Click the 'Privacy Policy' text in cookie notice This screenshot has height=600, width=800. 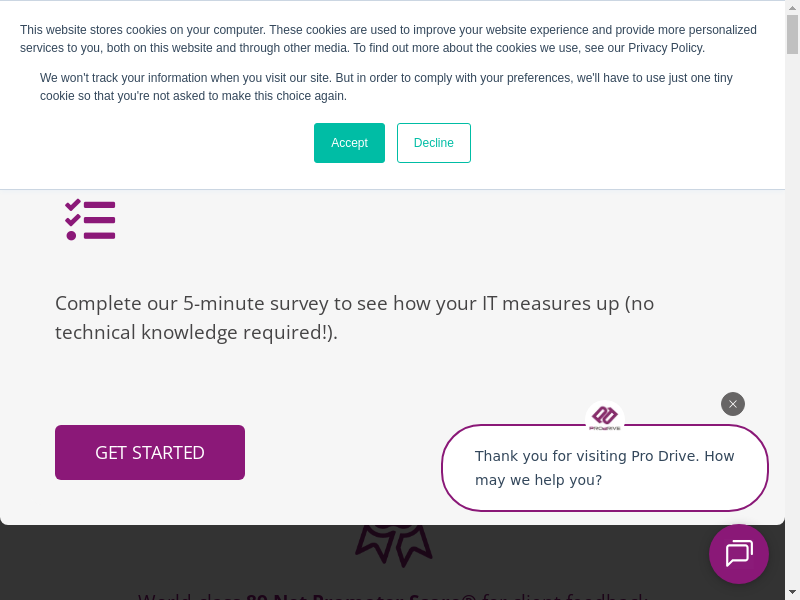[x=670, y=48]
